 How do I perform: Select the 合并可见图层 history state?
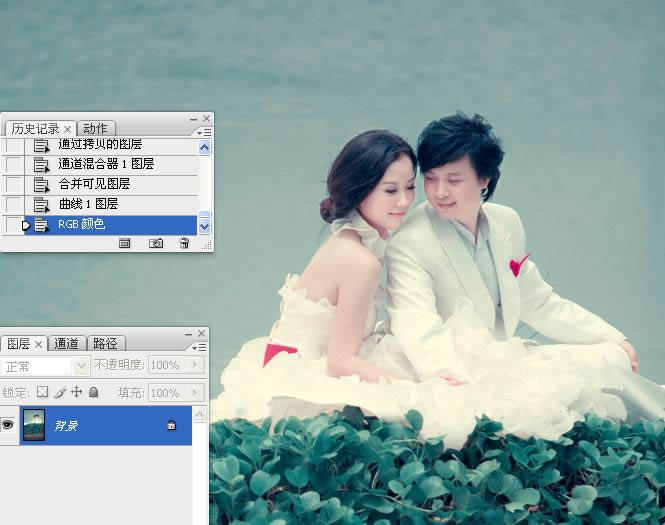[94, 185]
